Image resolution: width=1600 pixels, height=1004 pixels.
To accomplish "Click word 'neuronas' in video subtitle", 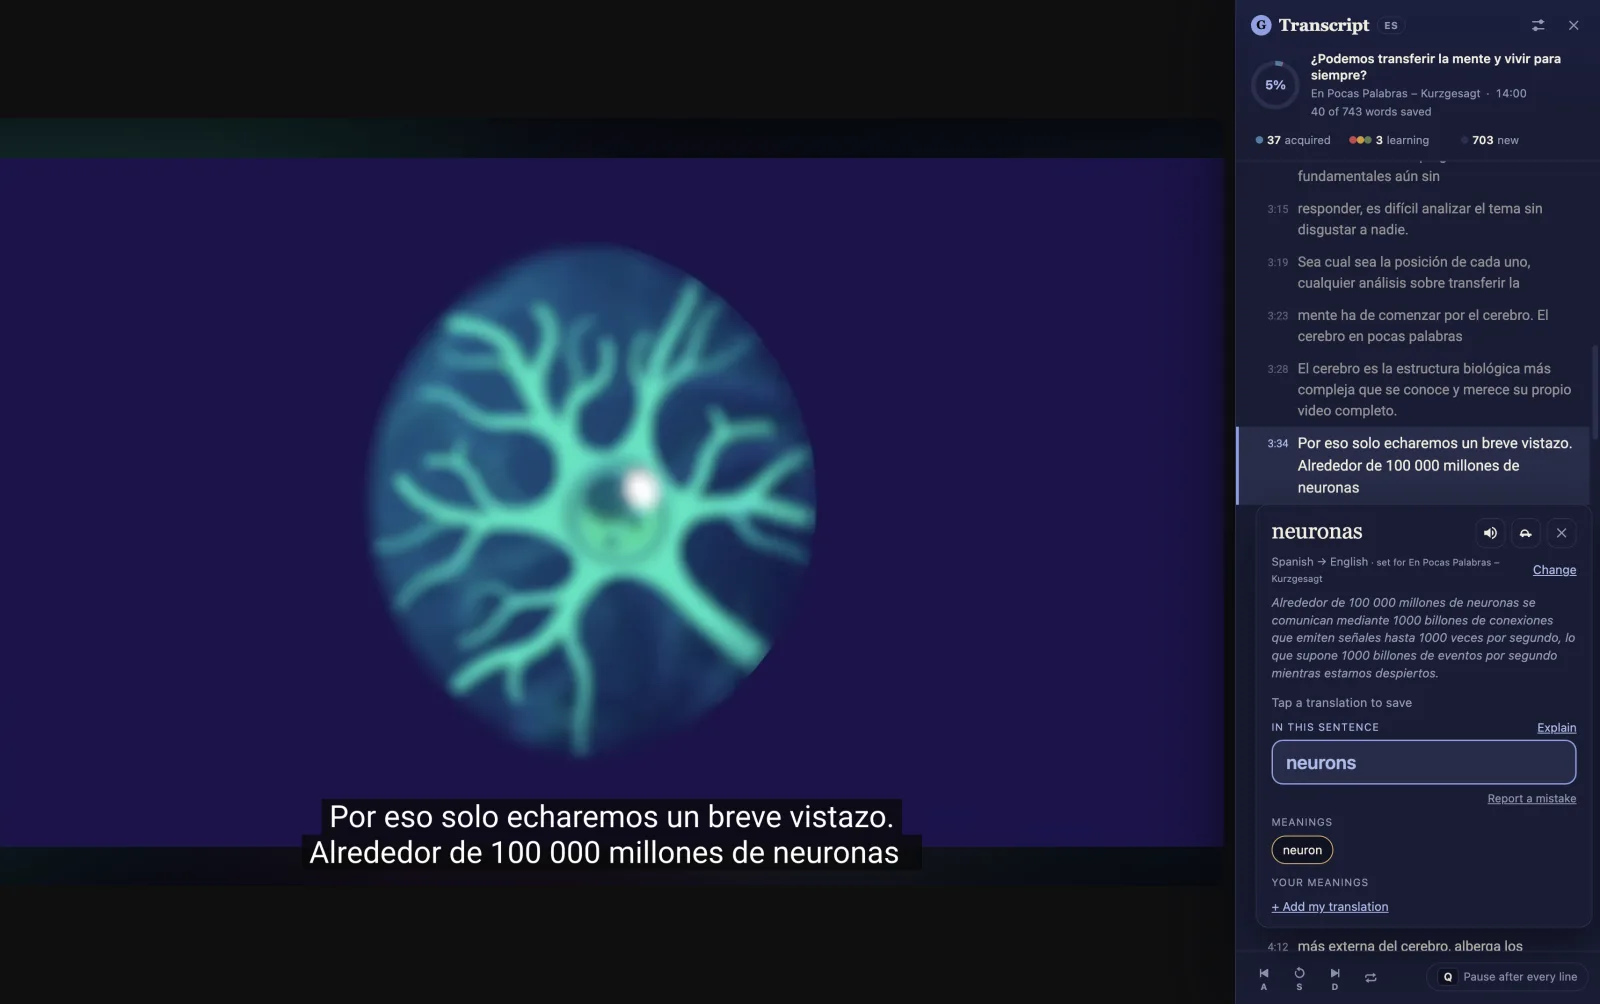I will [835, 852].
